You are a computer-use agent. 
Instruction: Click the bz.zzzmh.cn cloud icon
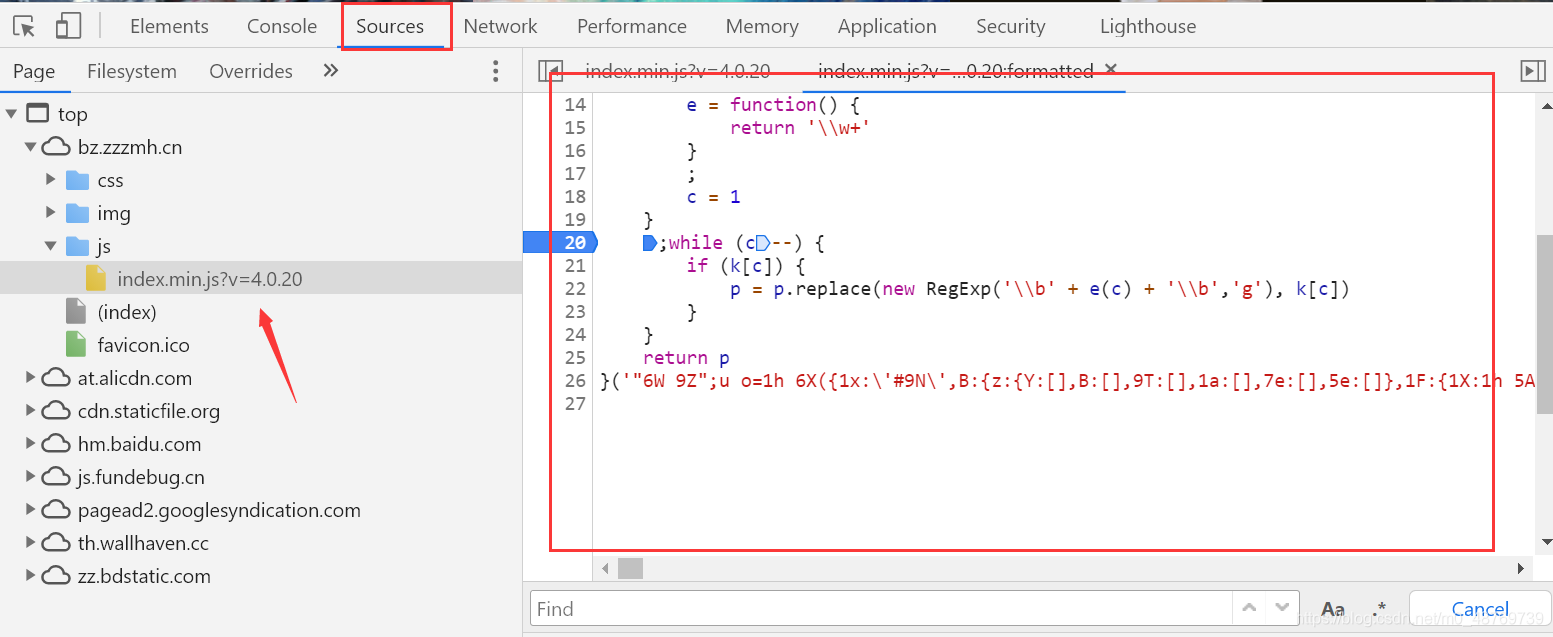(x=56, y=147)
